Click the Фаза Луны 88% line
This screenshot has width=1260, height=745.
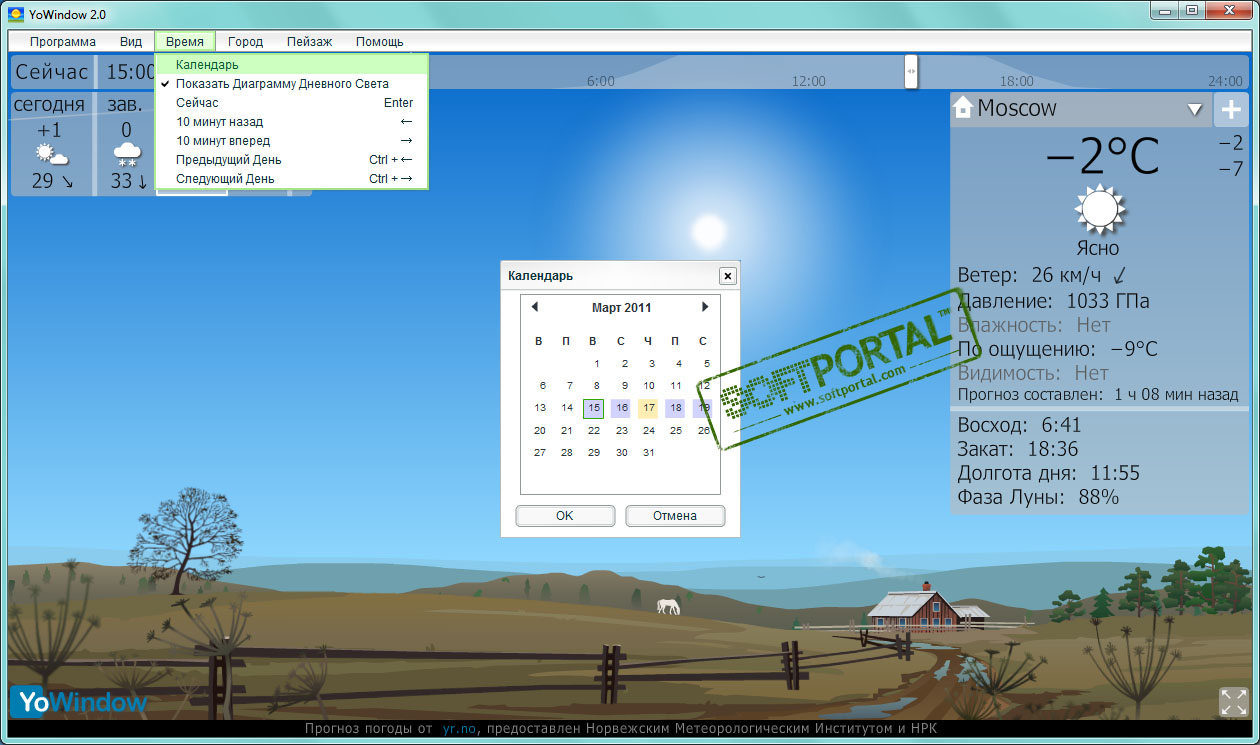click(x=1038, y=497)
